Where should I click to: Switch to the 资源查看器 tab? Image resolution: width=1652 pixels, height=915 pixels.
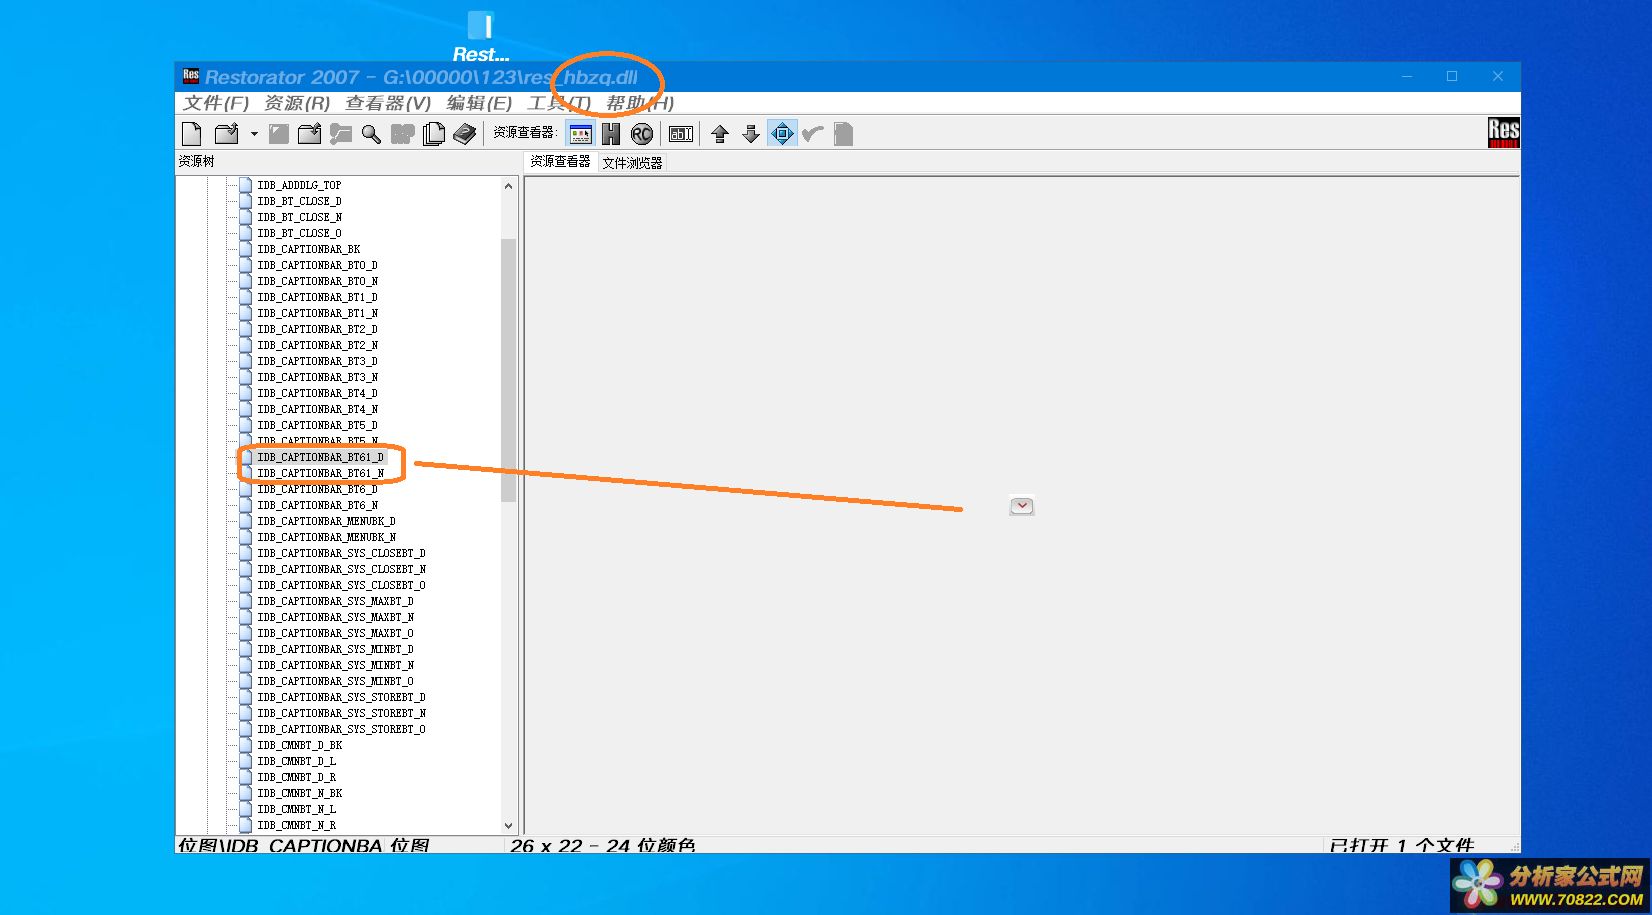click(x=560, y=161)
